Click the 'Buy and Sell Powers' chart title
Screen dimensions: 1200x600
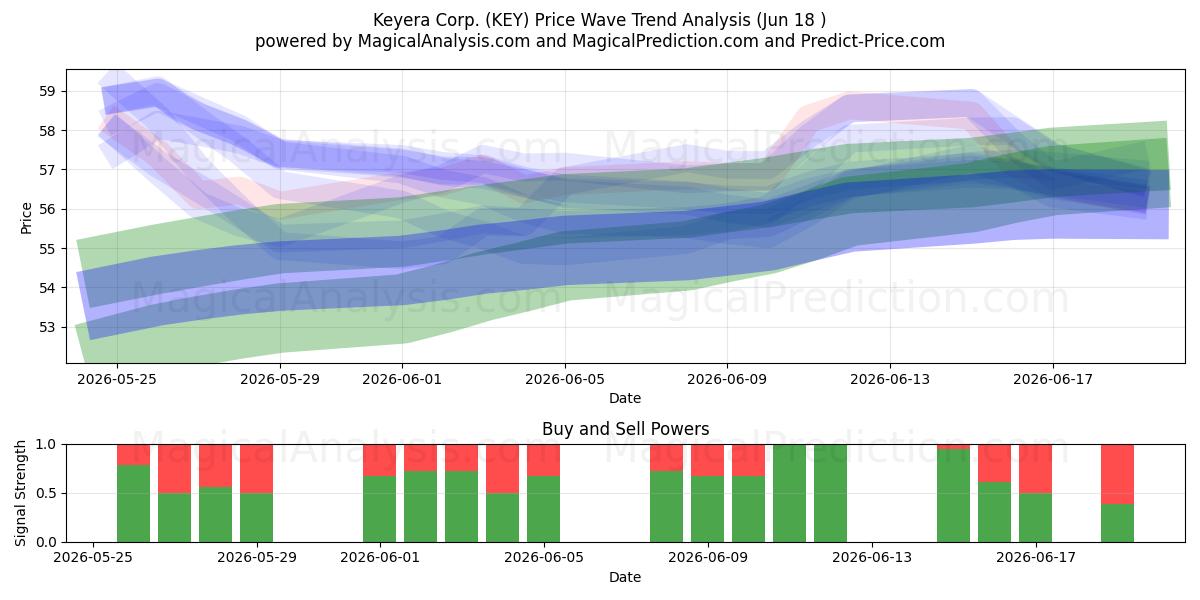click(625, 429)
